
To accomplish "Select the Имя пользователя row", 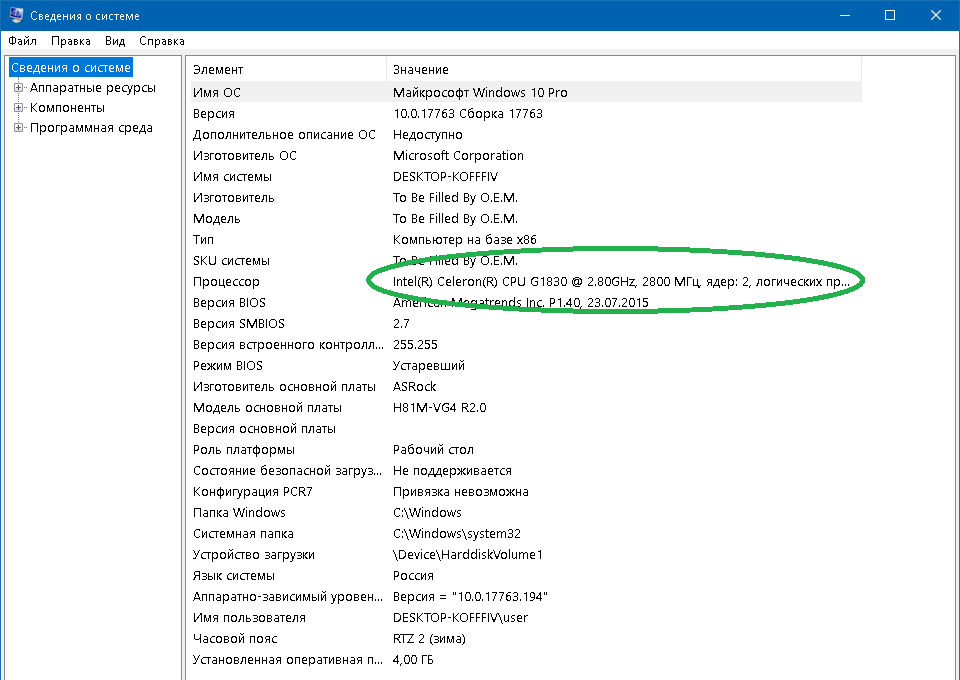I will click(x=249, y=618).
